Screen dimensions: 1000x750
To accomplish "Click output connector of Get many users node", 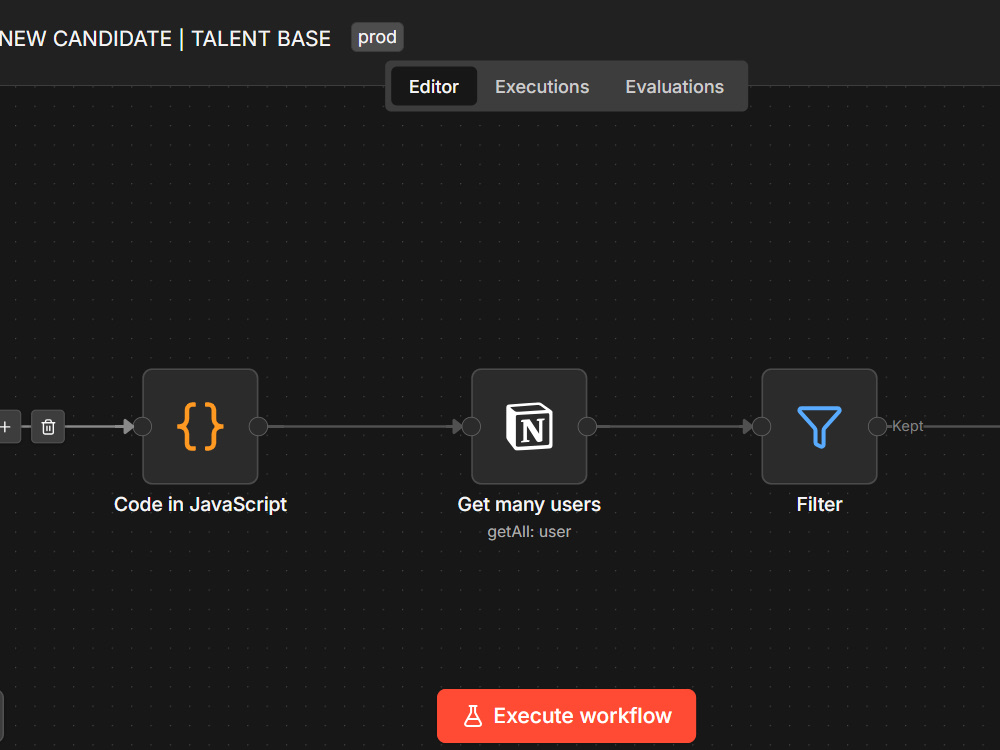I will click(x=587, y=427).
